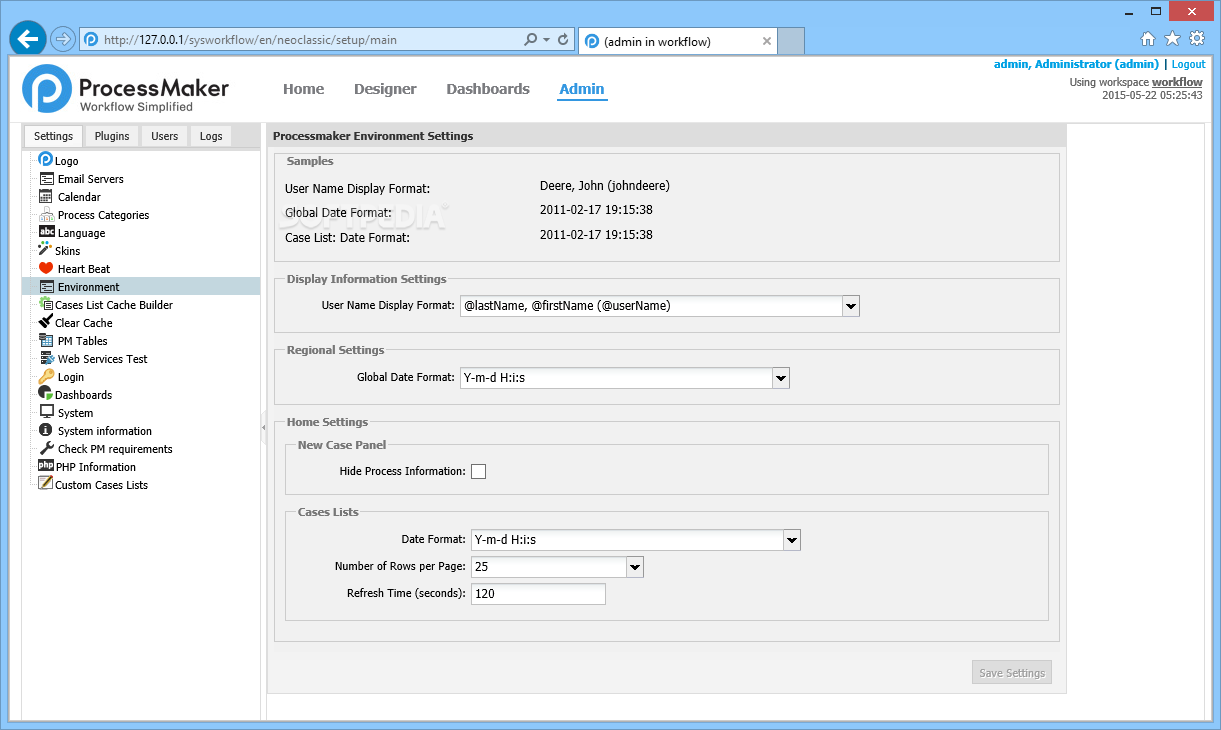
Task: Open the Number of Rows per Page dropdown
Action: tap(635, 567)
